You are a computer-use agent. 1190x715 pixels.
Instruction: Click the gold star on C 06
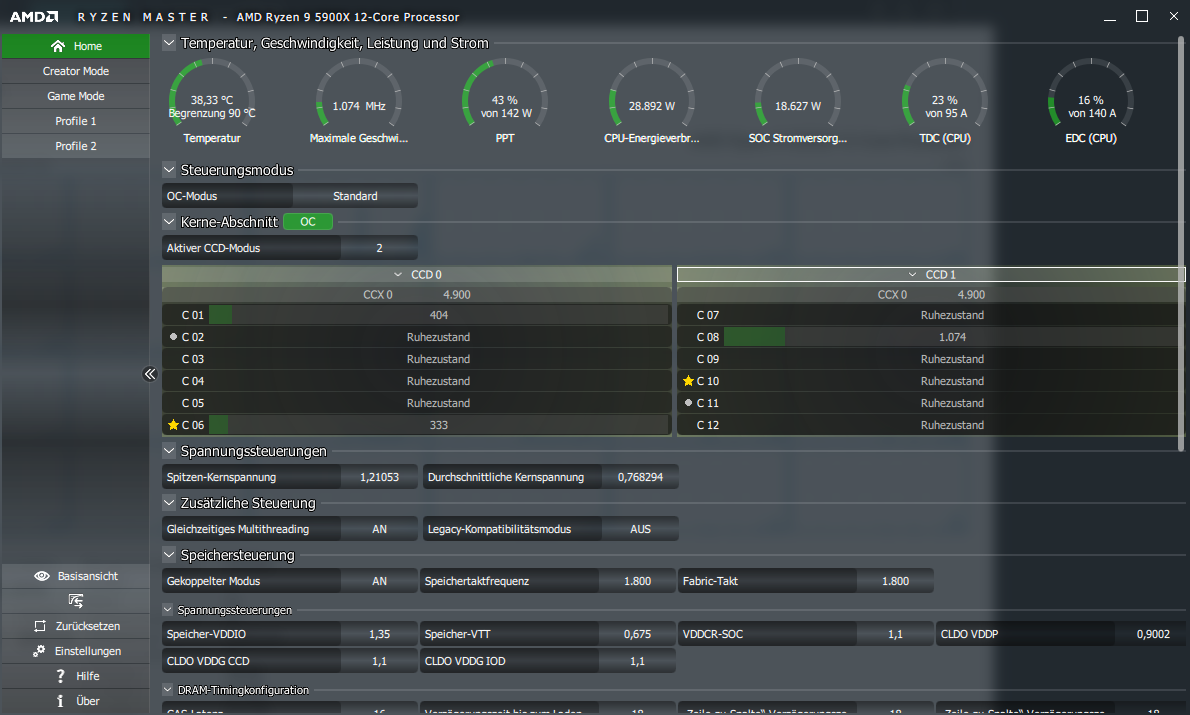pos(173,425)
